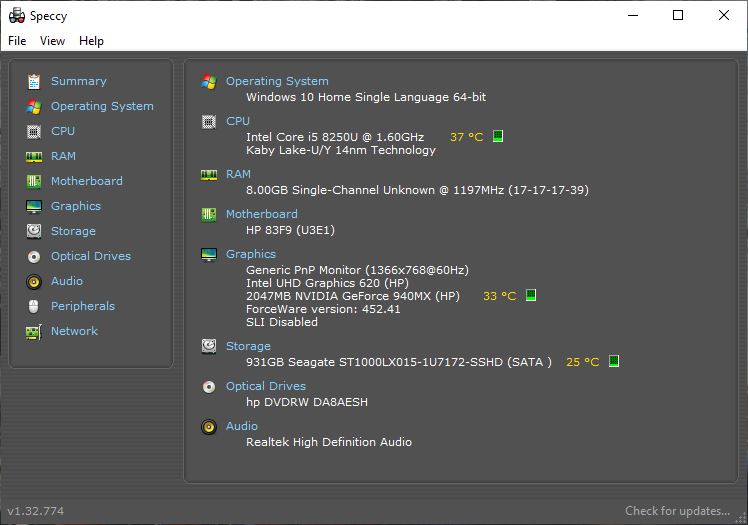Image resolution: width=748 pixels, height=525 pixels.
Task: Select Audio in the sidebar
Action: click(67, 281)
